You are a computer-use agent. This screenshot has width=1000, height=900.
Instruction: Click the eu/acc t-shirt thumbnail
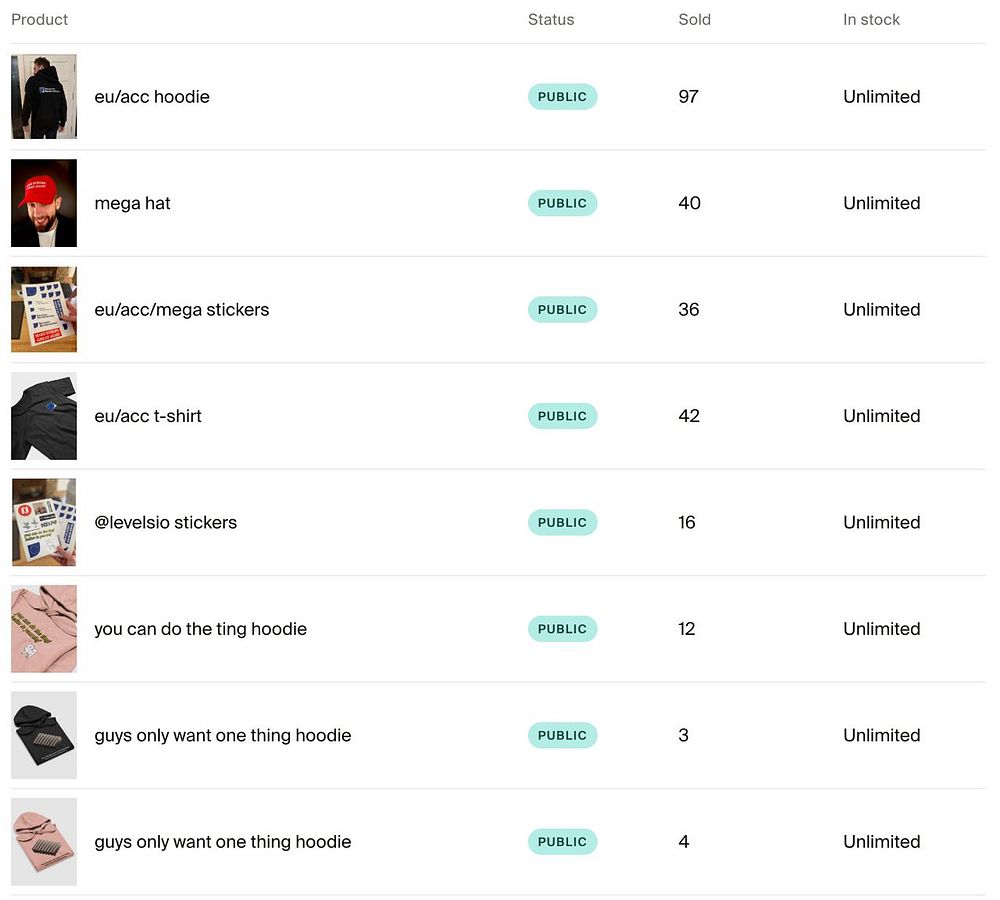(x=44, y=416)
